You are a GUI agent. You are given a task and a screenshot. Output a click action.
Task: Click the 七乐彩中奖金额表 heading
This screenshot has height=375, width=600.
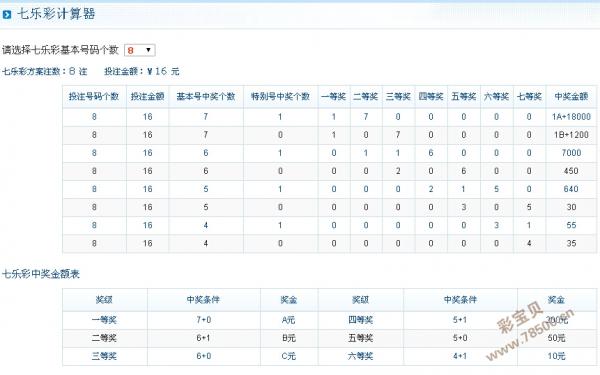41,274
